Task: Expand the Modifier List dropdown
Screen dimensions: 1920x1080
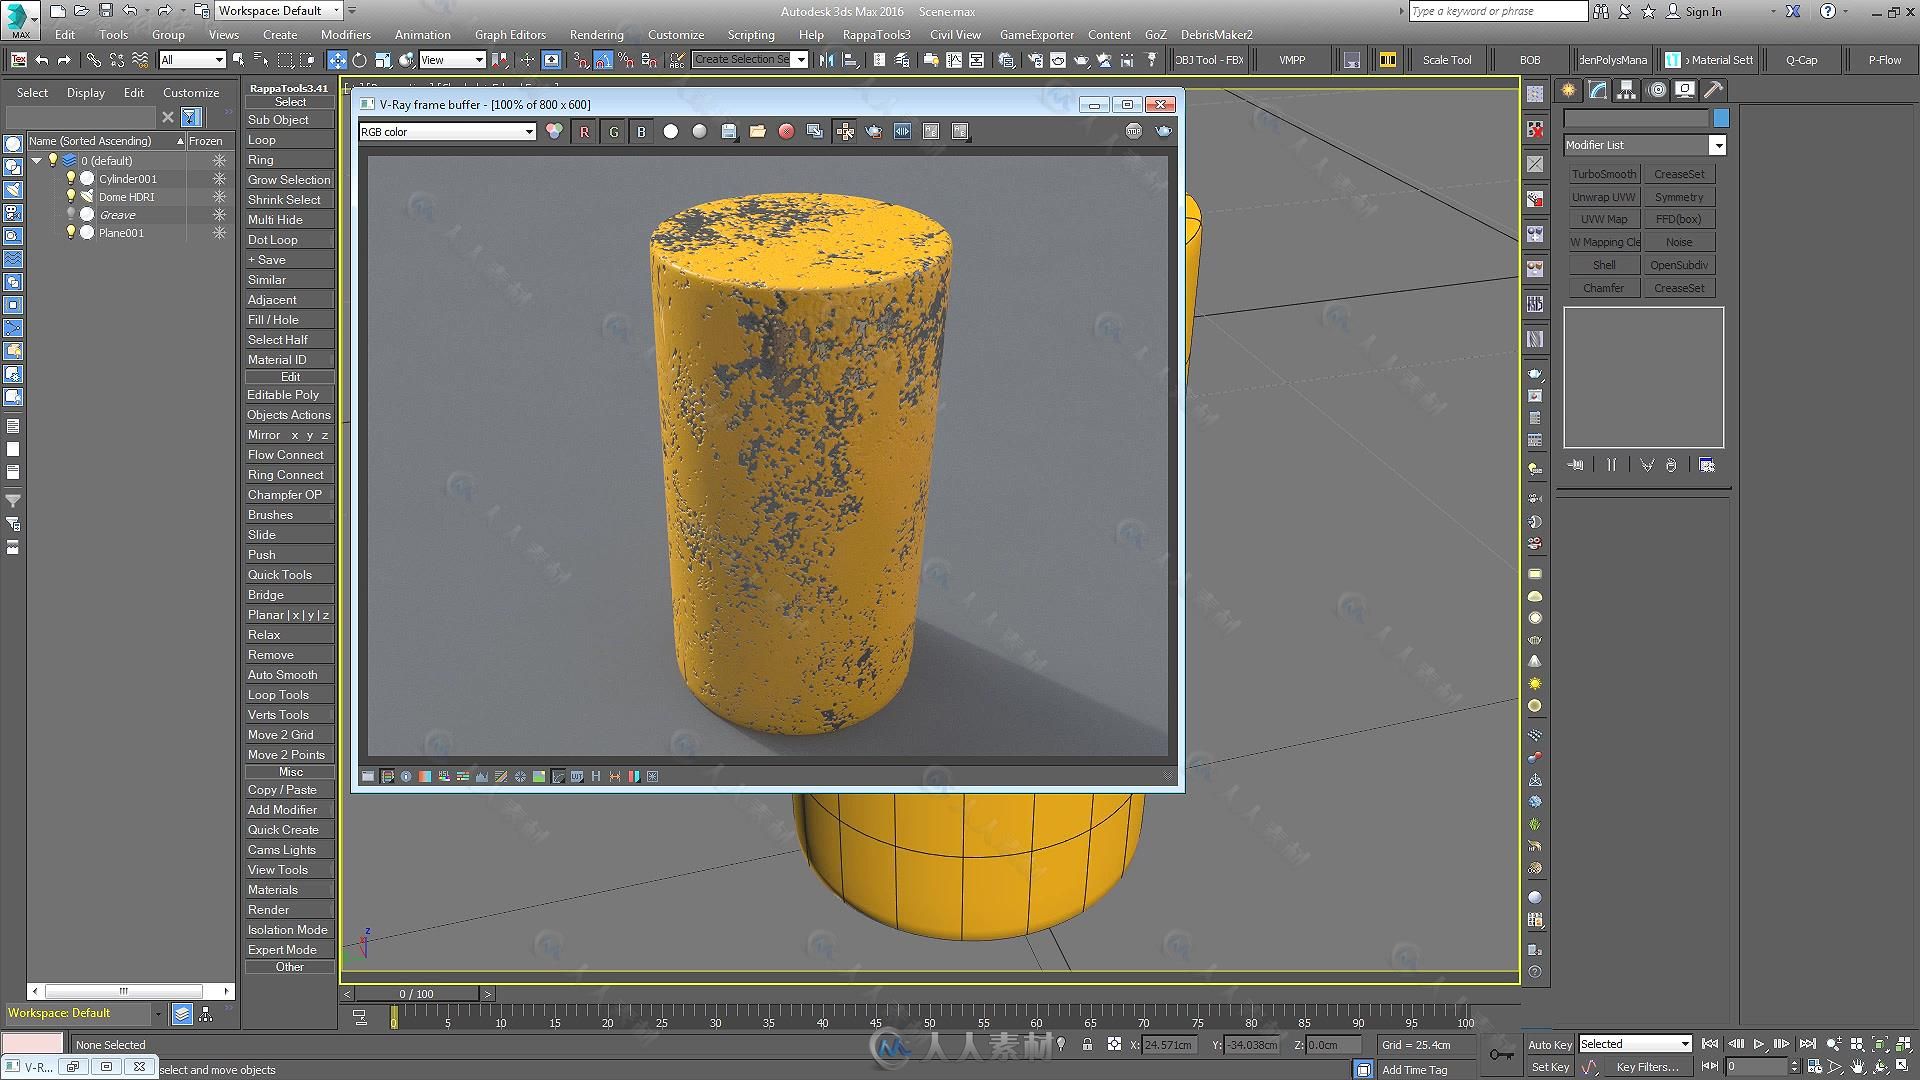Action: point(1718,145)
